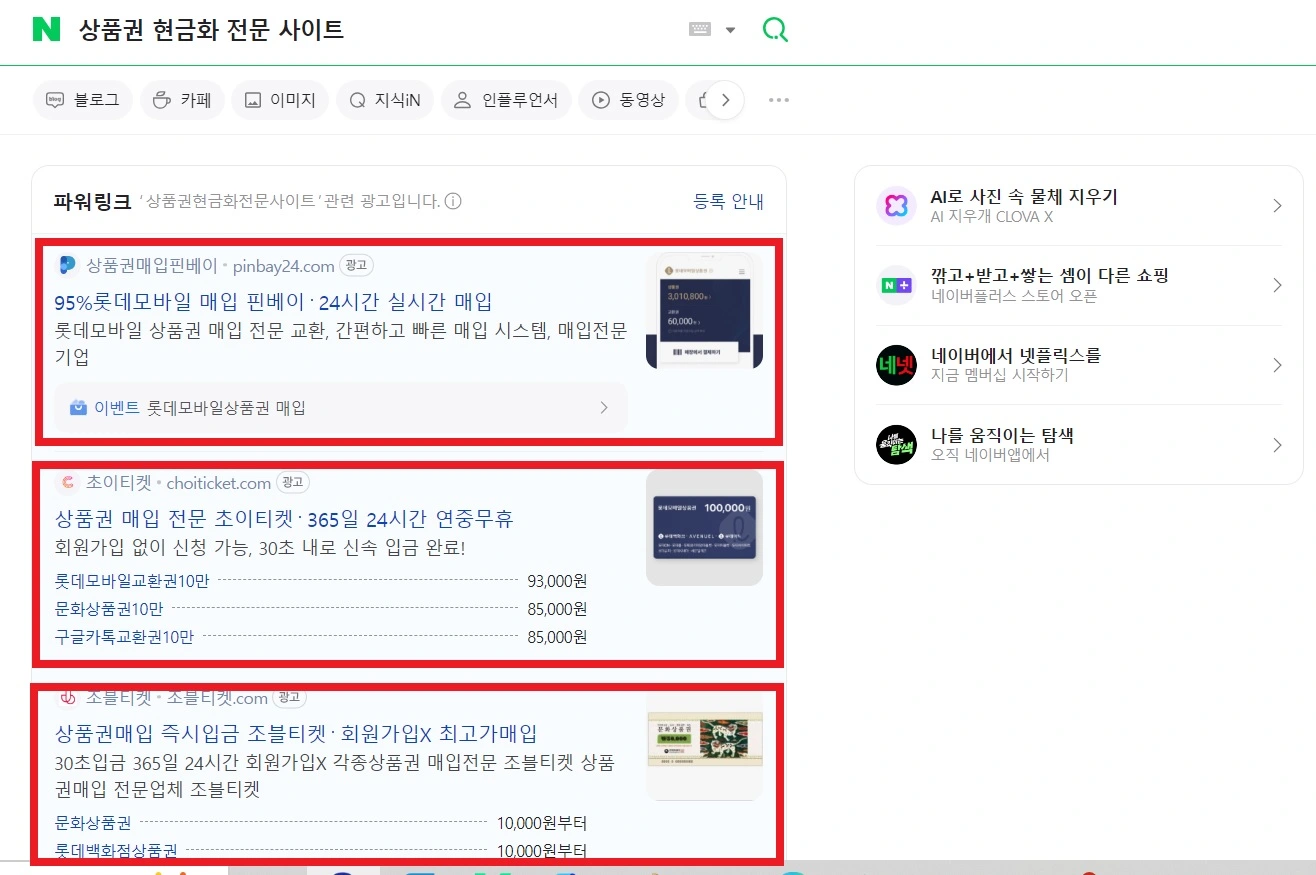
Task: Switch to the 이미지 tab
Action: pos(280,100)
